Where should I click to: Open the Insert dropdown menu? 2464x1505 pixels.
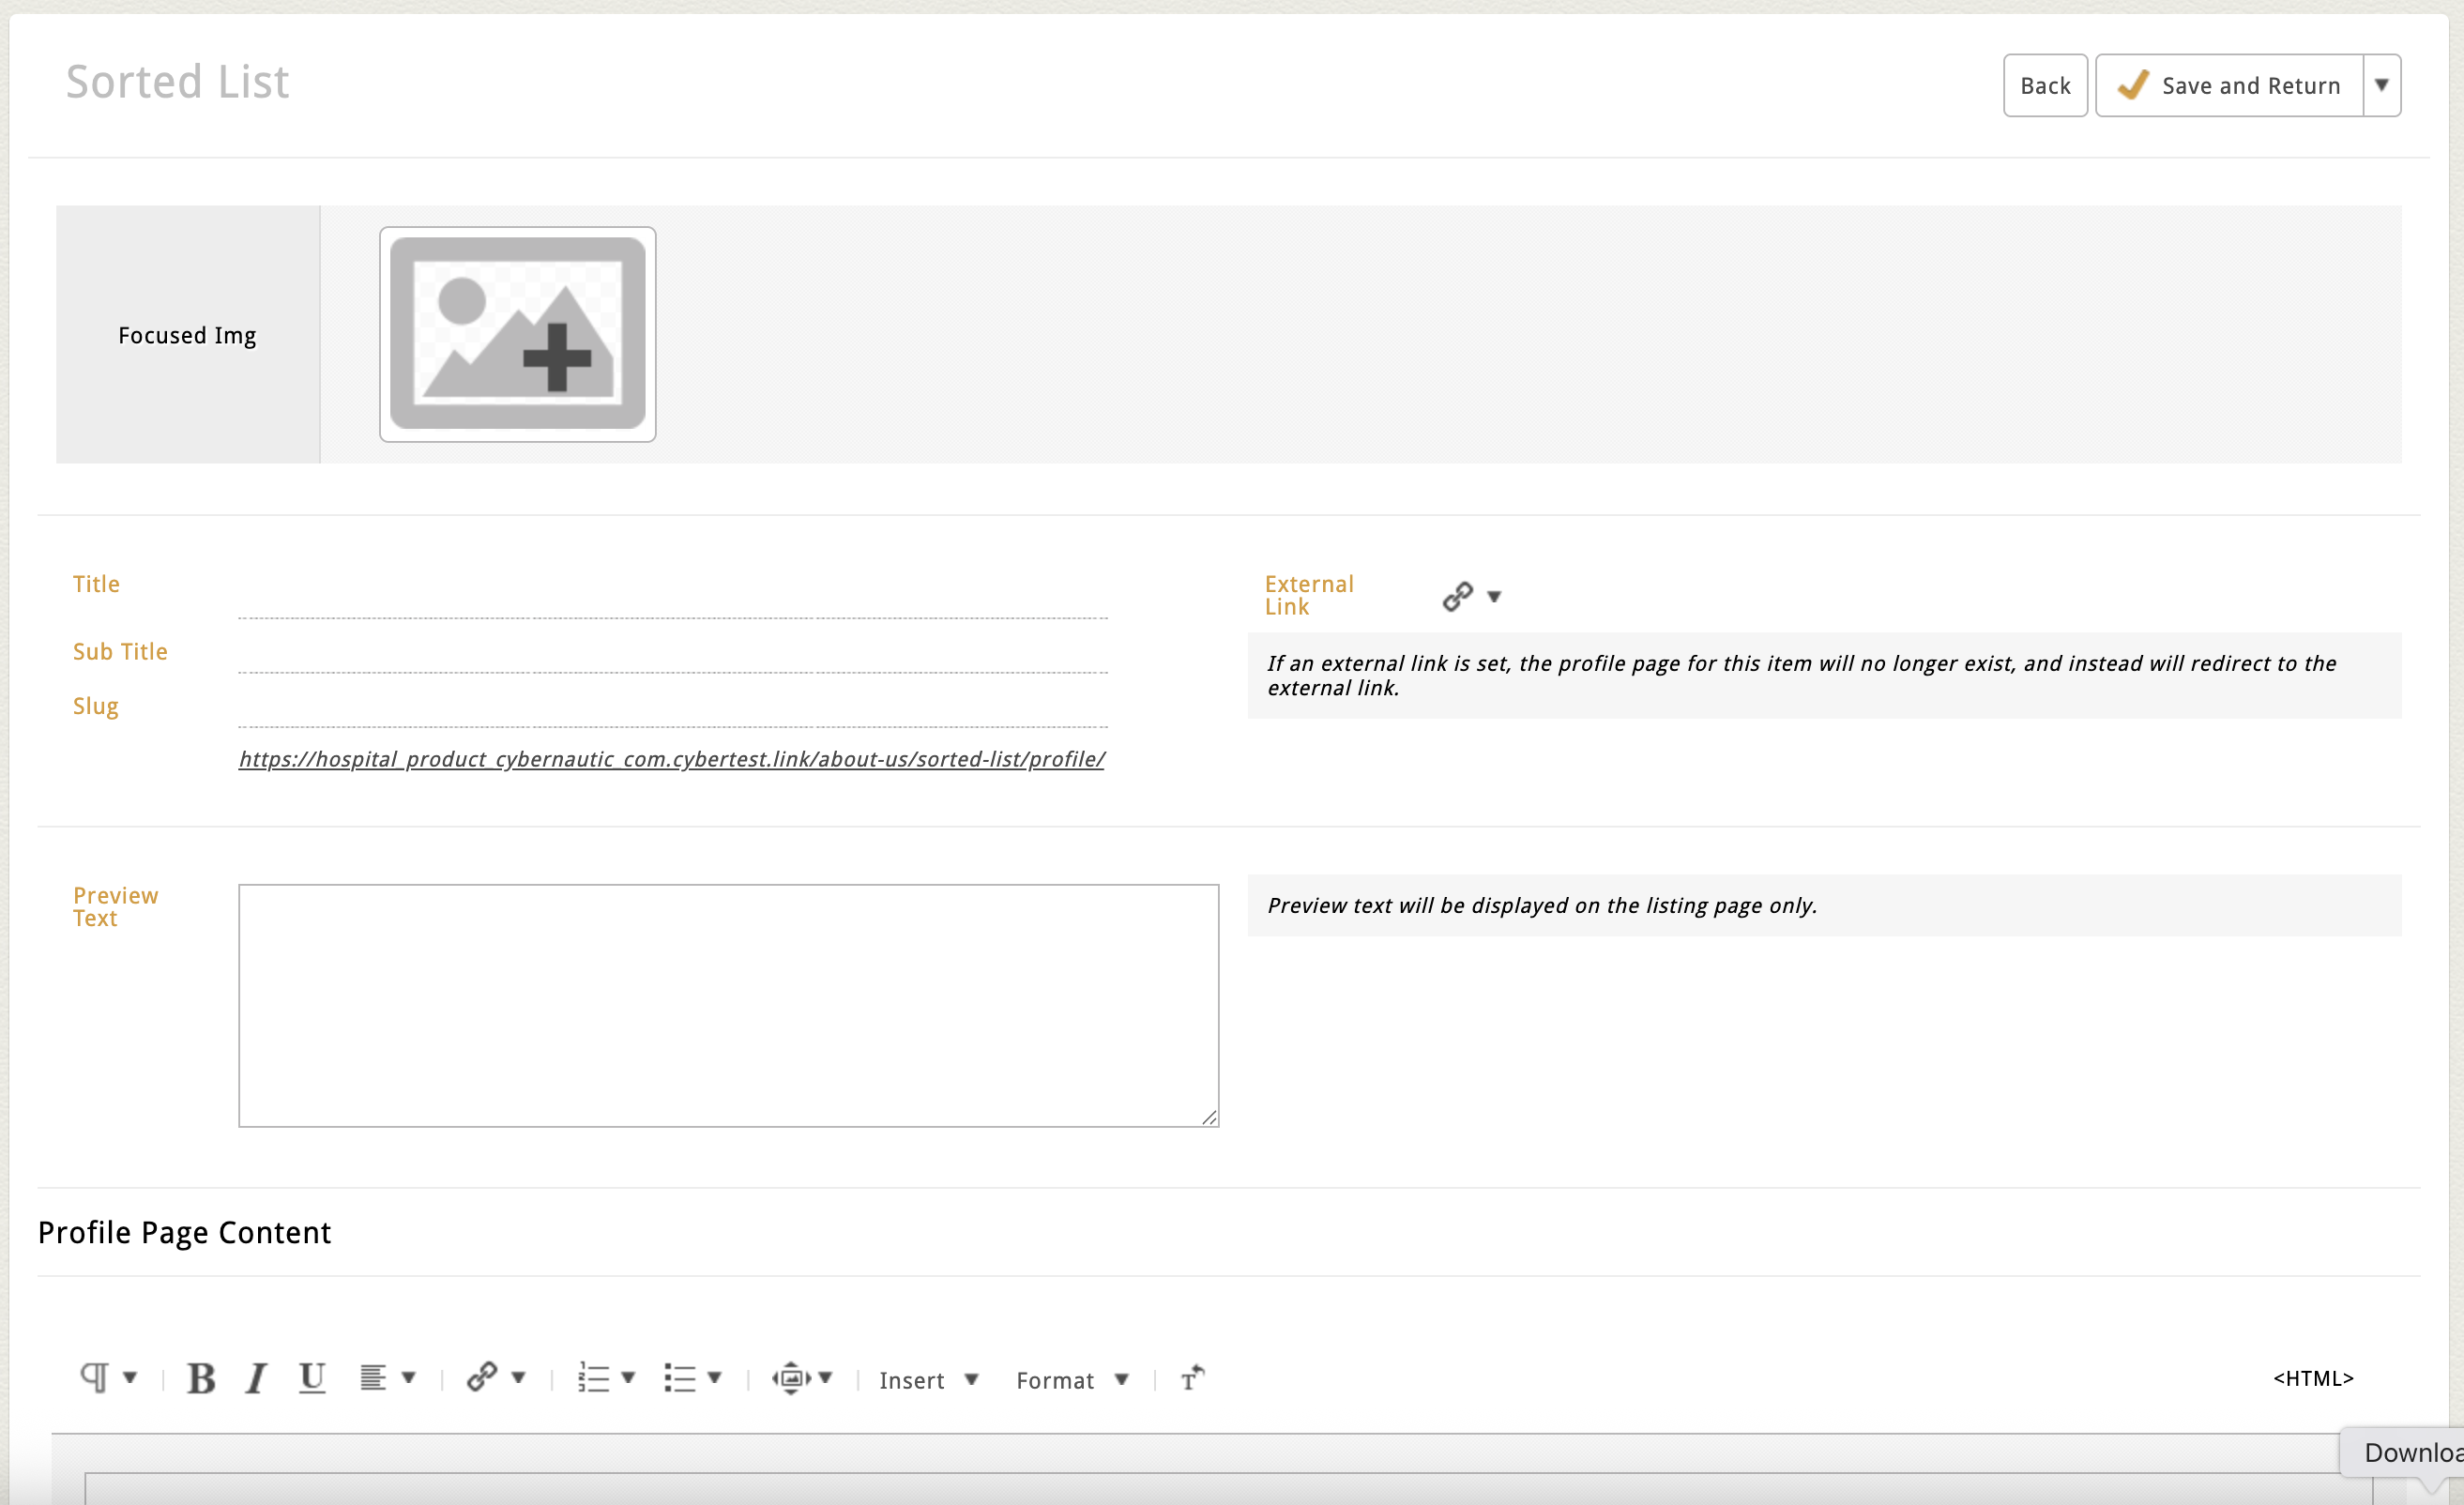click(928, 1380)
